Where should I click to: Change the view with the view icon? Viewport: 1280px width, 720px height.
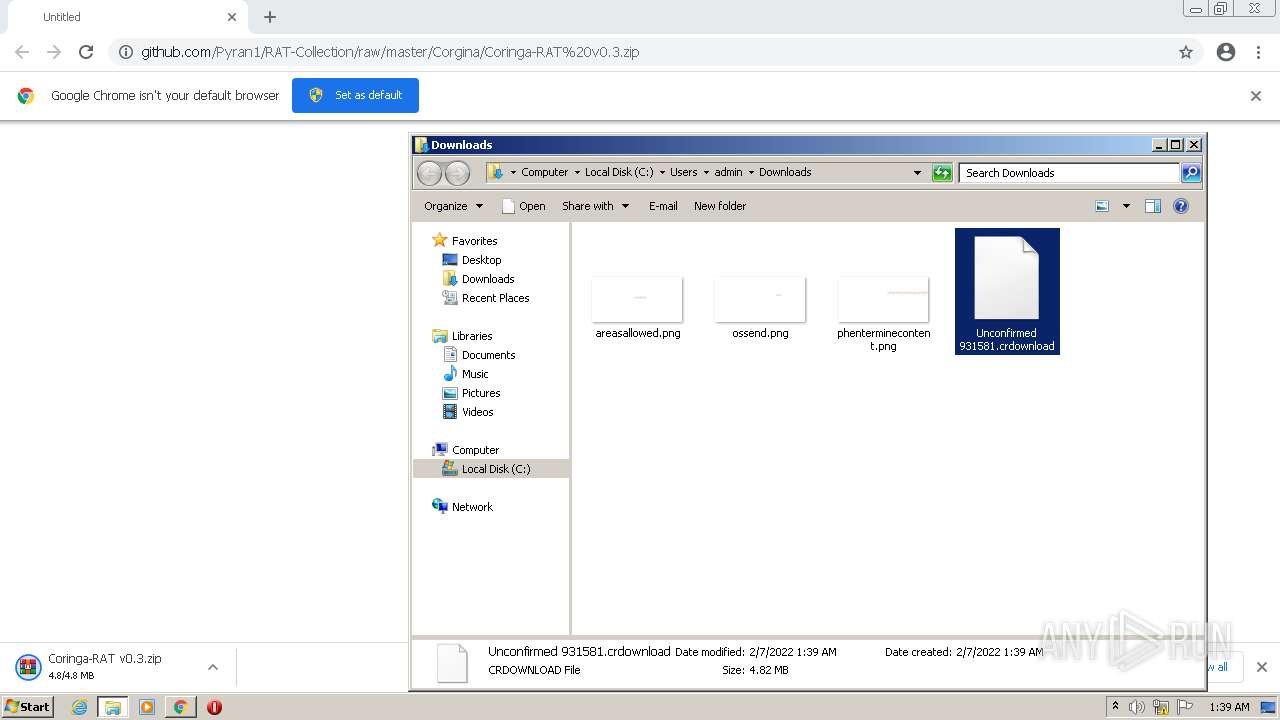tap(1102, 206)
